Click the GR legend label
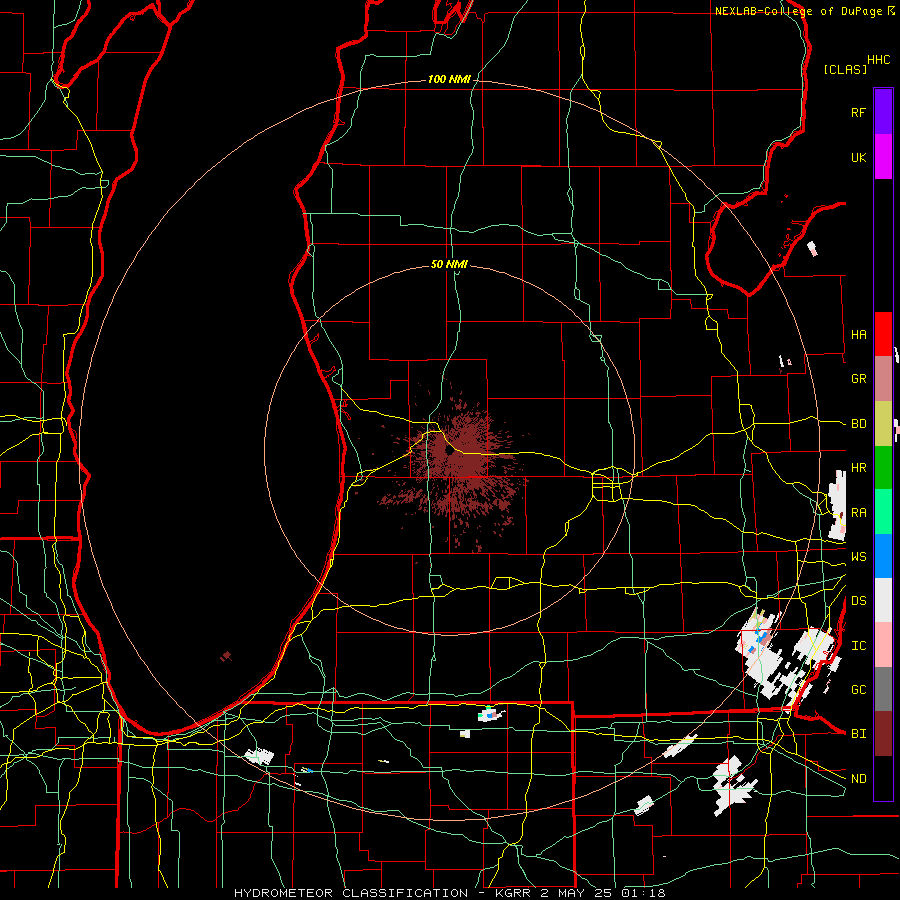This screenshot has height=900, width=900. (x=858, y=379)
